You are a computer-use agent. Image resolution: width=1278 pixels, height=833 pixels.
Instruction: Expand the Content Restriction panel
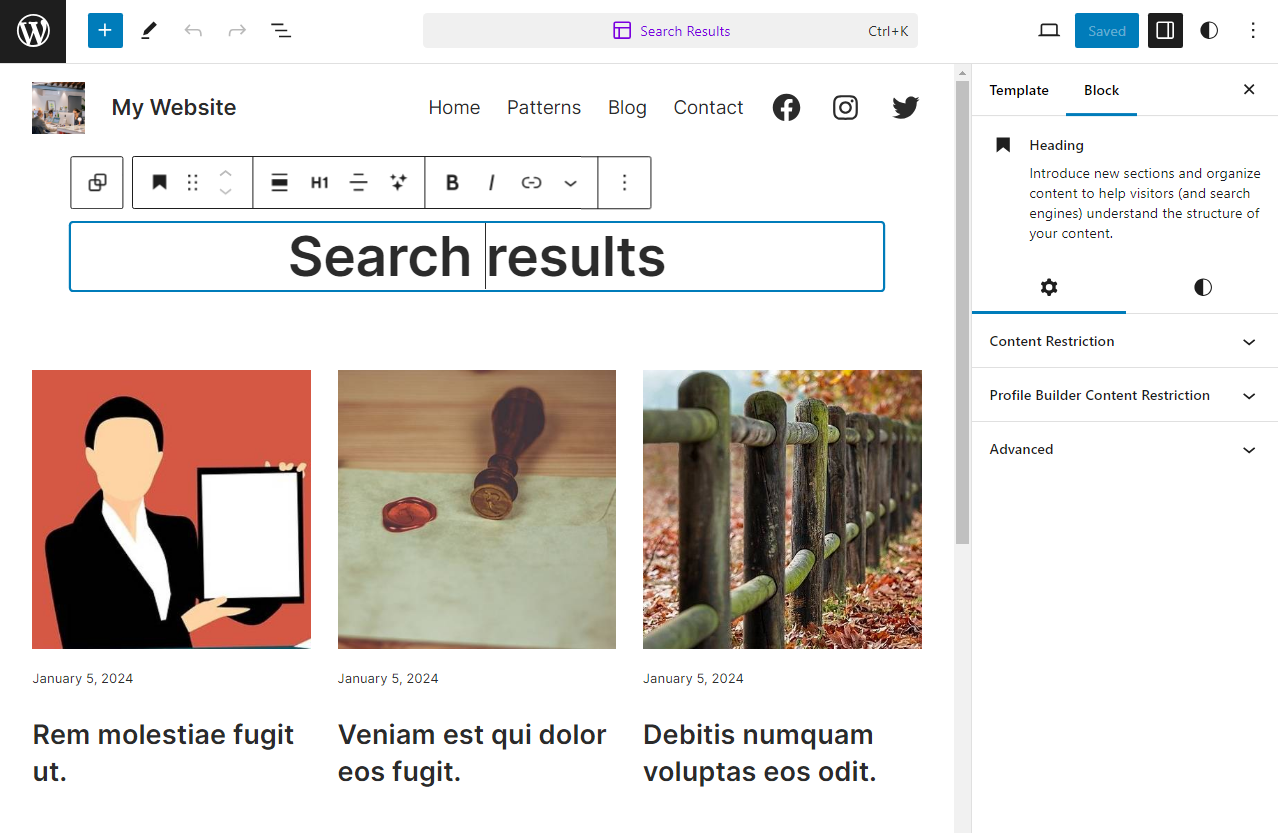point(1125,341)
